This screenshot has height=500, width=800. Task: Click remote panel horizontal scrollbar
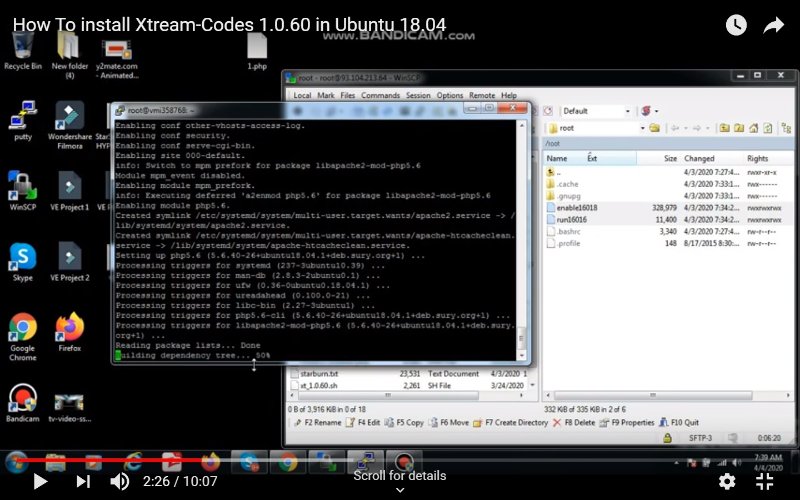pos(652,395)
